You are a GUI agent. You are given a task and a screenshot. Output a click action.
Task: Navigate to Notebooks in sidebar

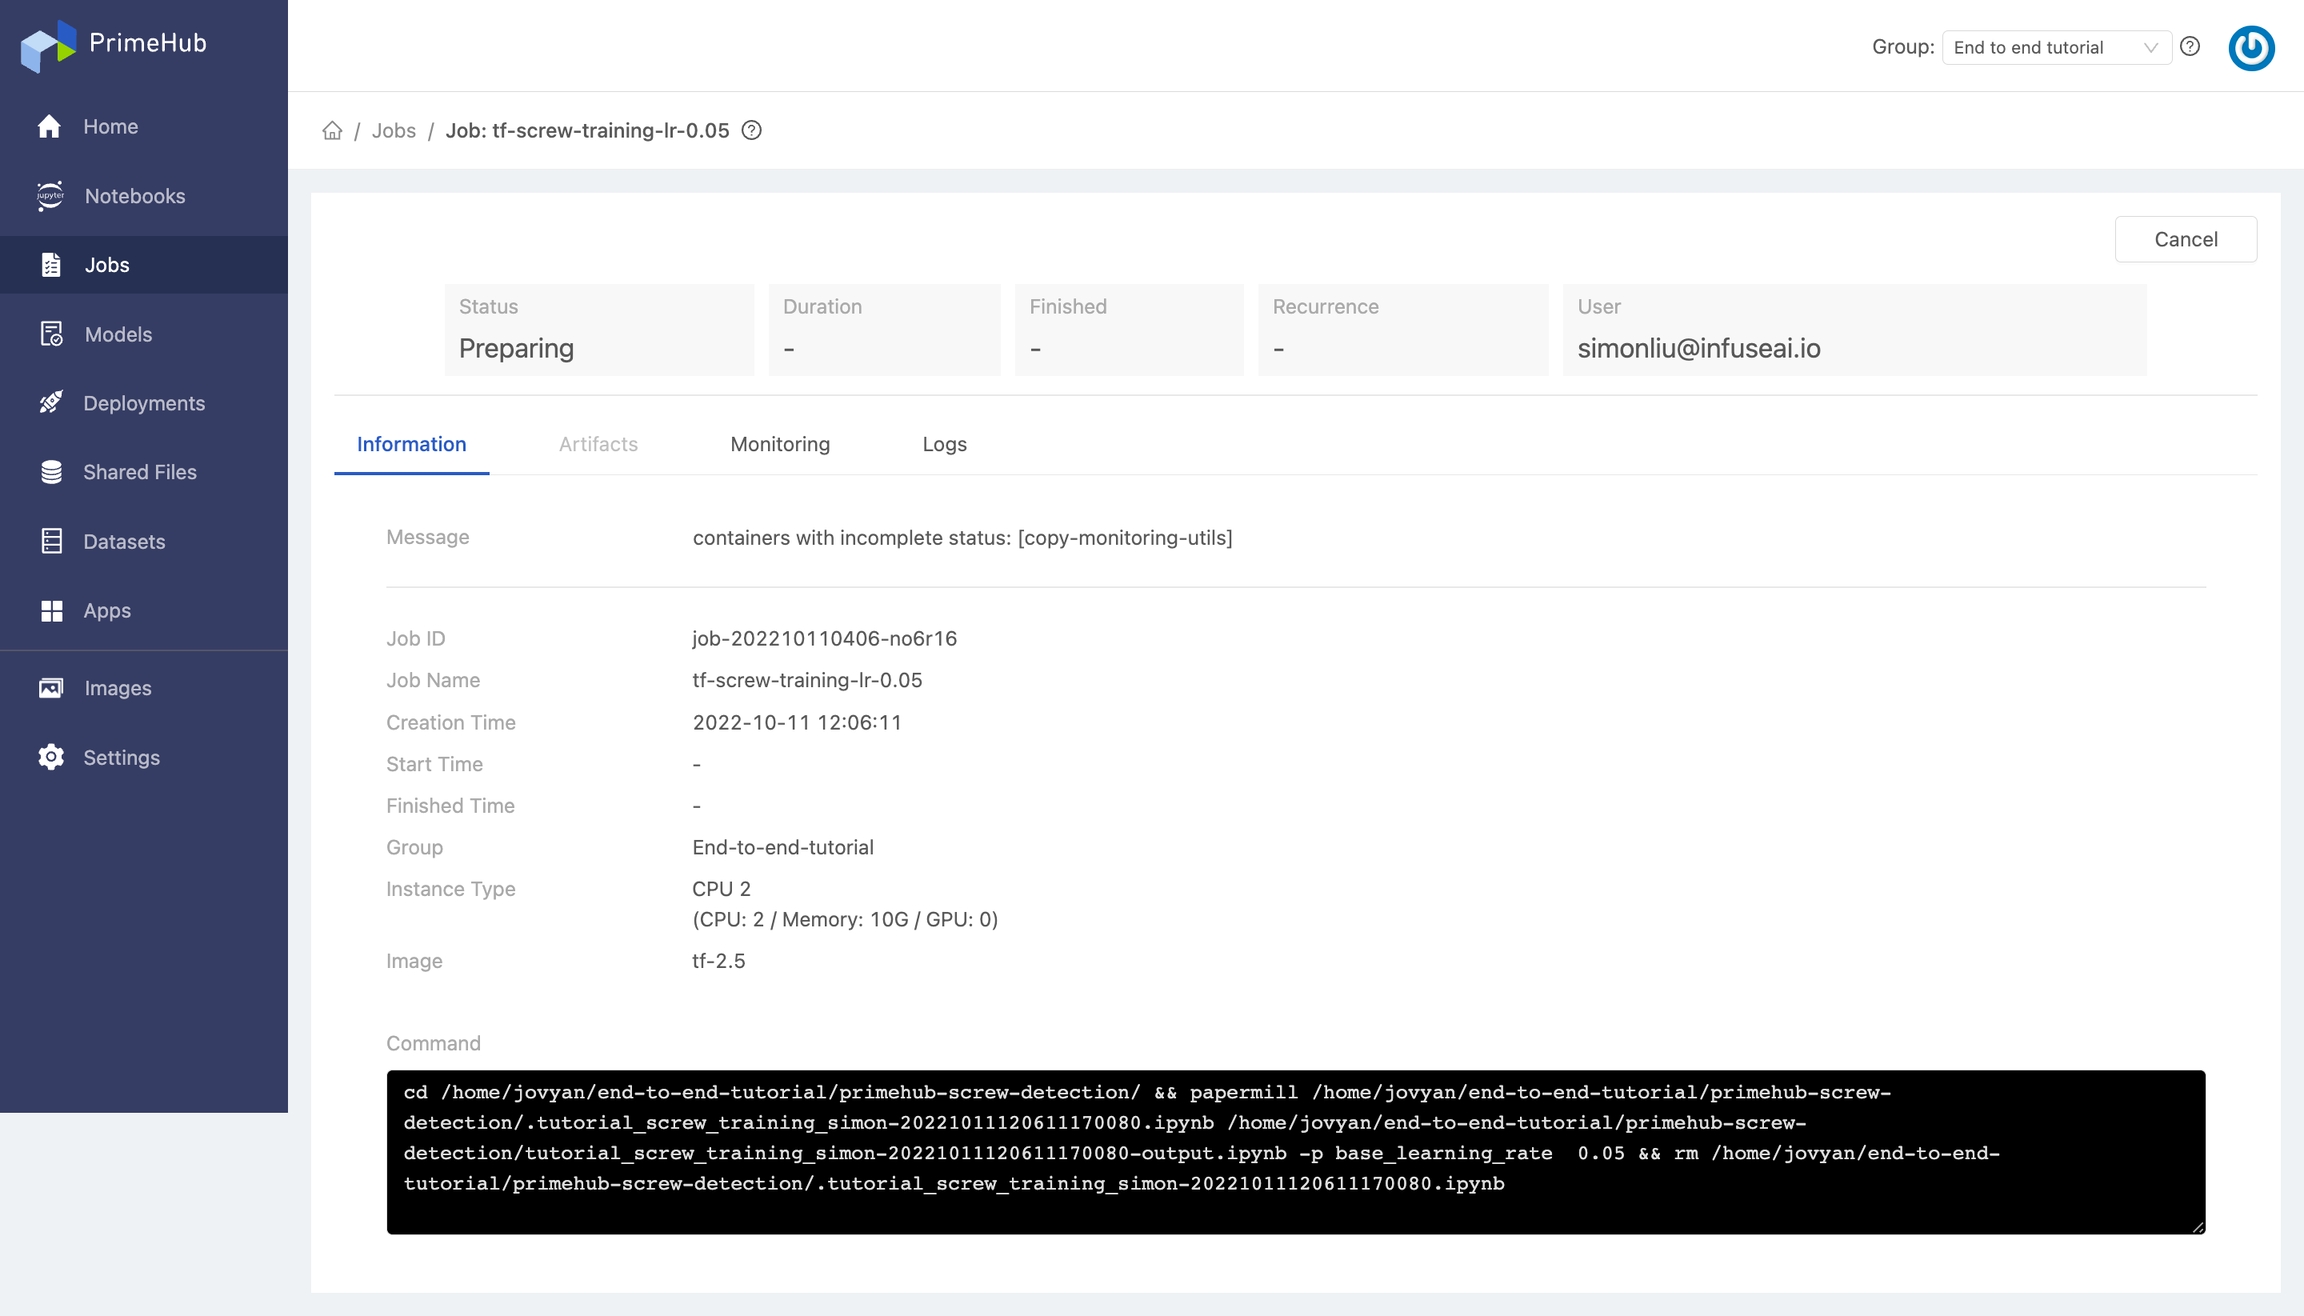pos(135,196)
